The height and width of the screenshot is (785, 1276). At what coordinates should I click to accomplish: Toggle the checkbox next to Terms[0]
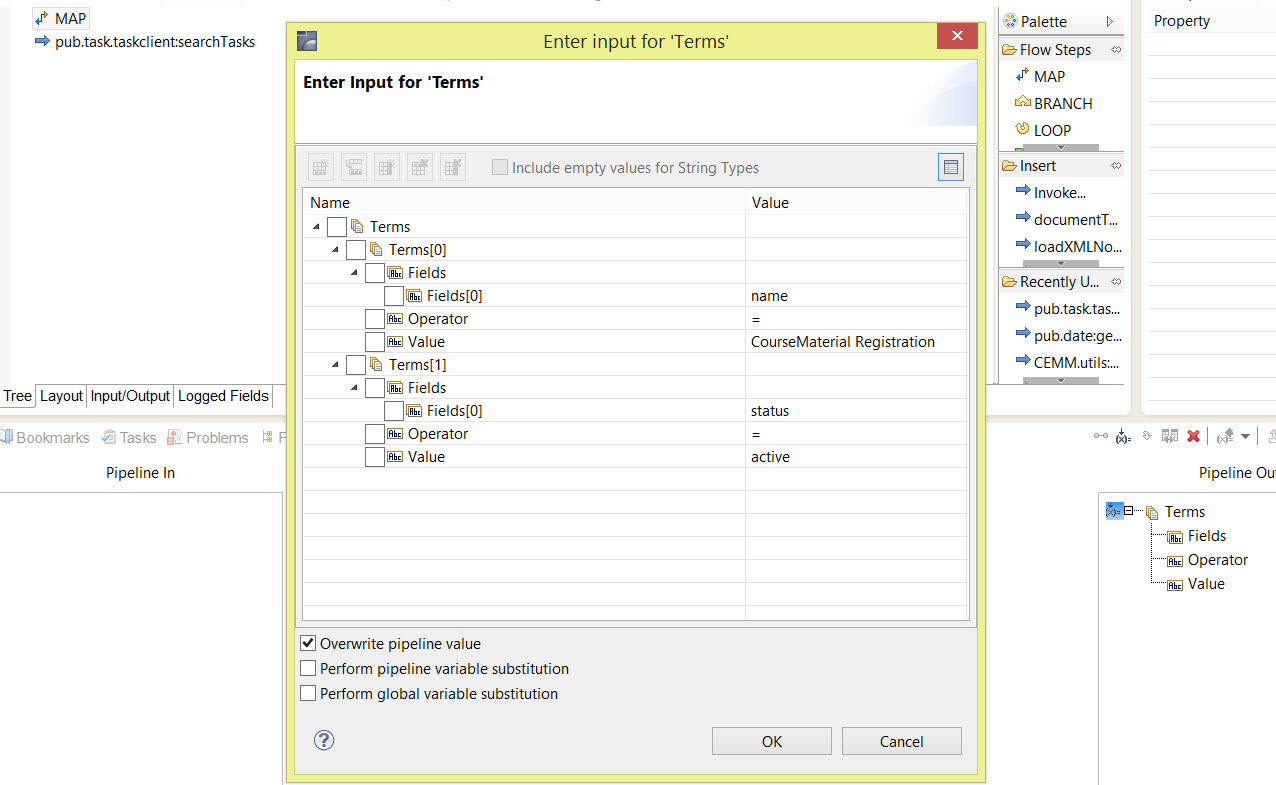pyautogui.click(x=355, y=250)
